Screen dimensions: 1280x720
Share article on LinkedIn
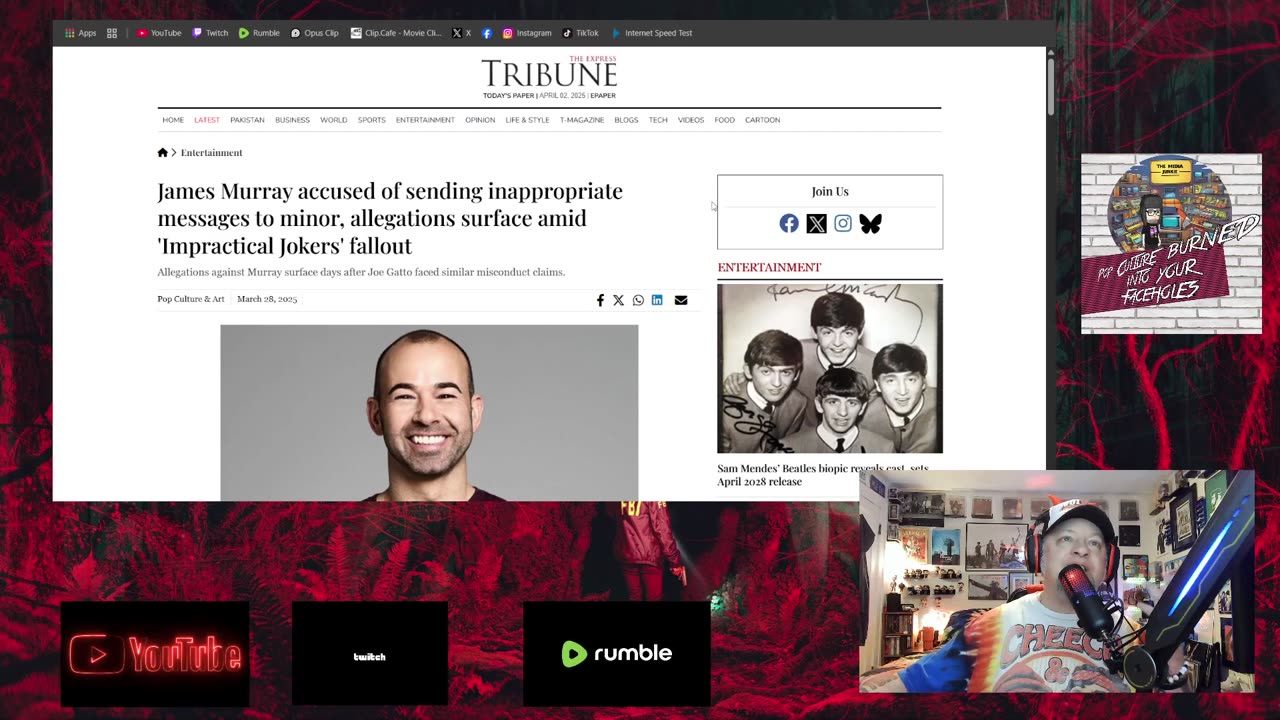657,300
